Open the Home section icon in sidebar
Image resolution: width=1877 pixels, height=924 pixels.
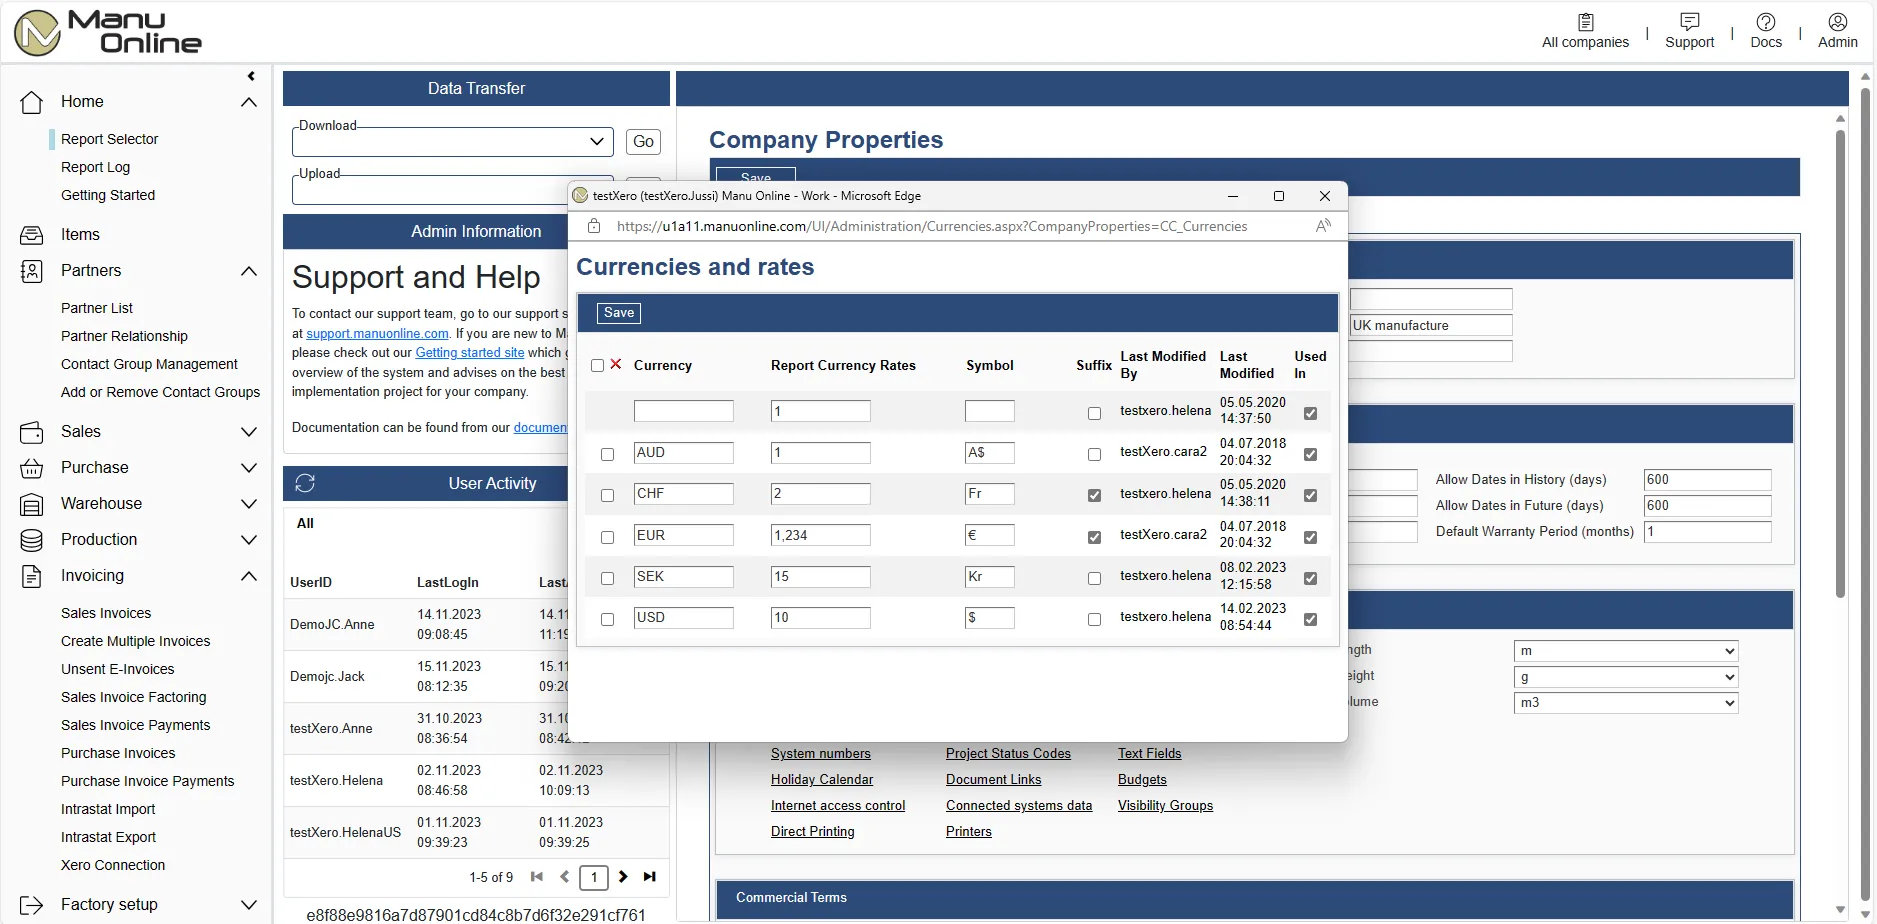30,101
